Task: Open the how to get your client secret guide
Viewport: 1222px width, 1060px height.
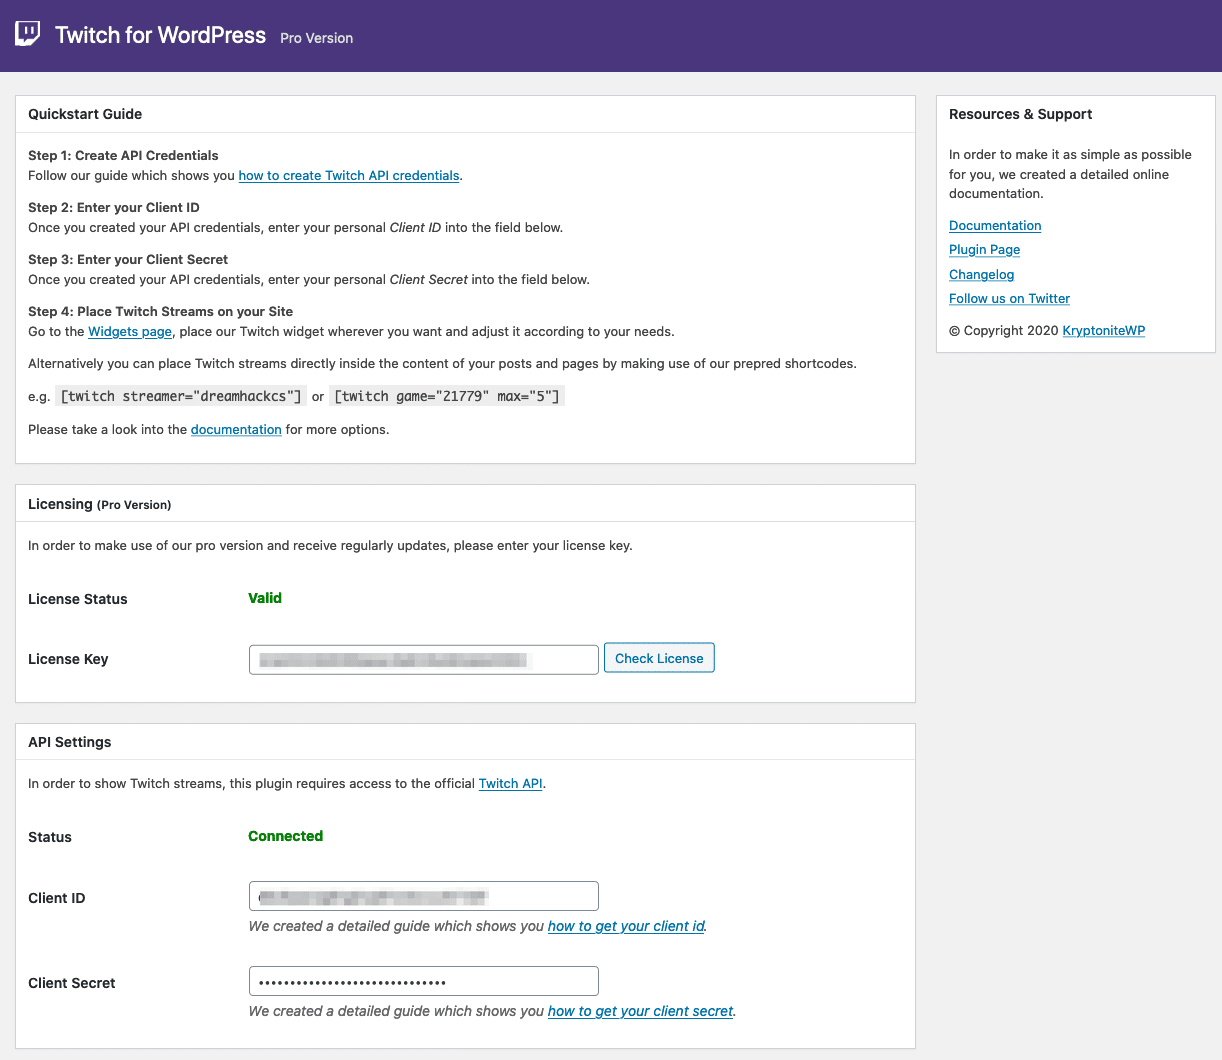Action: tap(641, 1011)
